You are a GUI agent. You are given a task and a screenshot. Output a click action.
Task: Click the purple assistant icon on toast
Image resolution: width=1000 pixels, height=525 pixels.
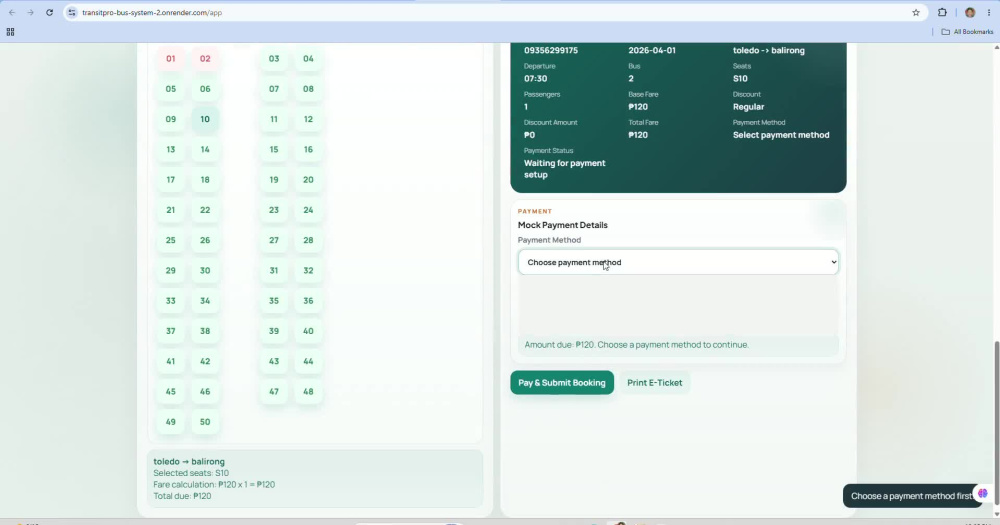983,494
